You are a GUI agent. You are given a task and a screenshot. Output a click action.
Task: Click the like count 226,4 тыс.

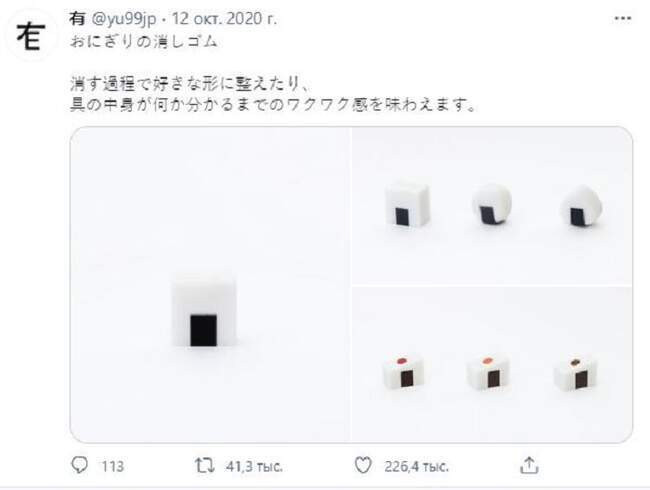[x=416, y=467]
